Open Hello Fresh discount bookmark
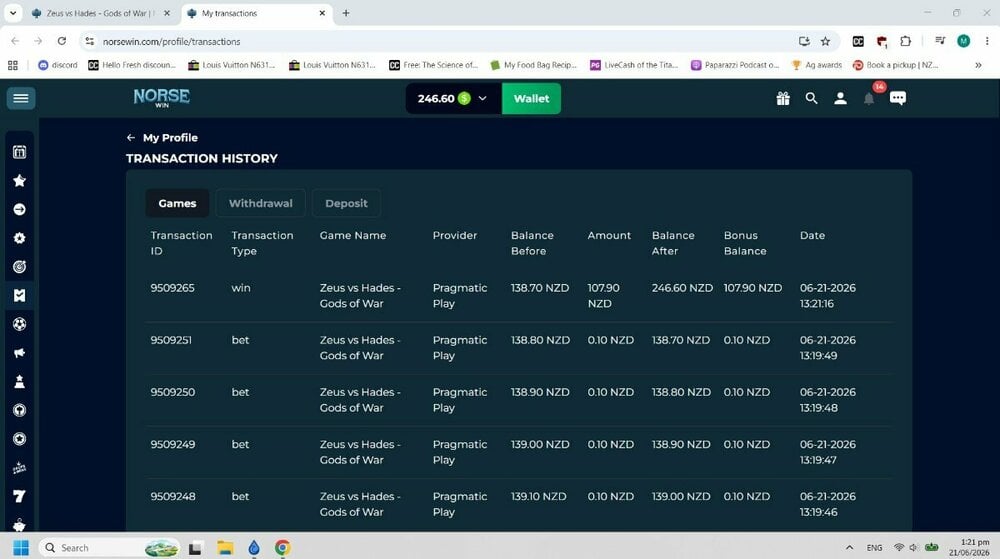The image size is (1000, 559). [x=132, y=65]
